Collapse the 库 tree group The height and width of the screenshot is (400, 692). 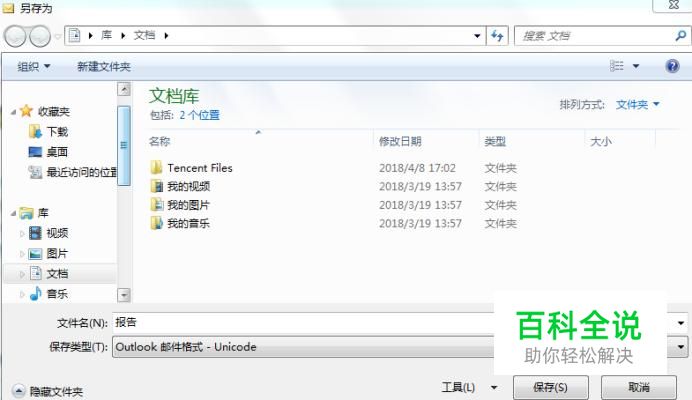click(14, 214)
